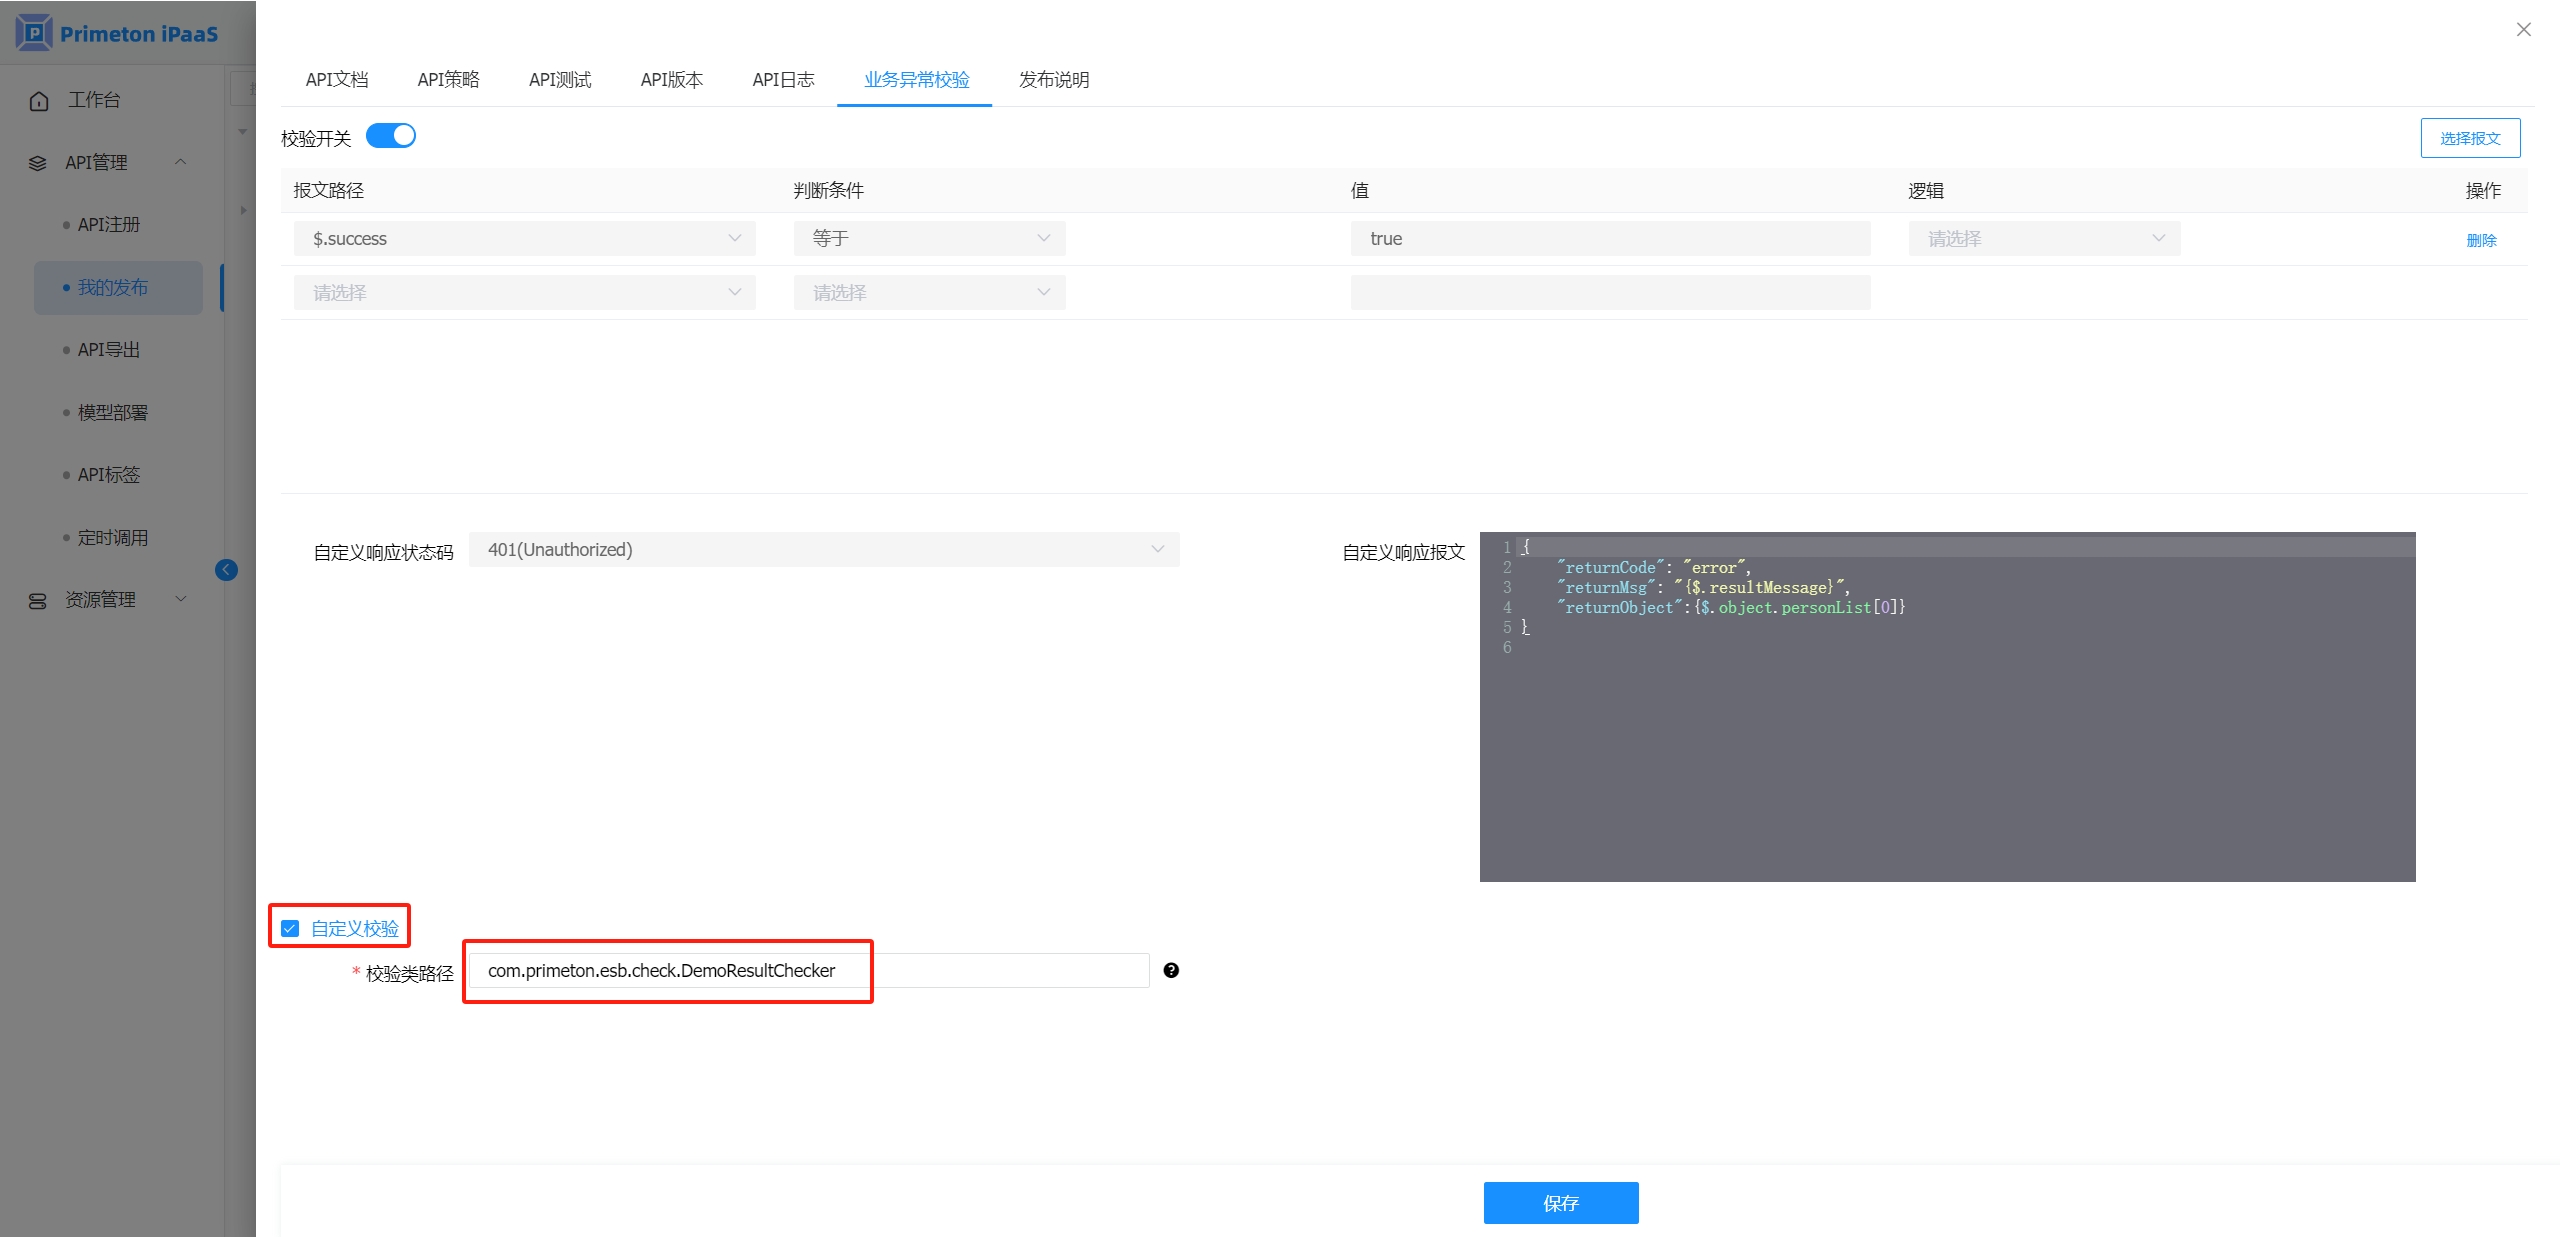Click the API管理 layers icon
The image size is (2560, 1237).
tap(38, 163)
